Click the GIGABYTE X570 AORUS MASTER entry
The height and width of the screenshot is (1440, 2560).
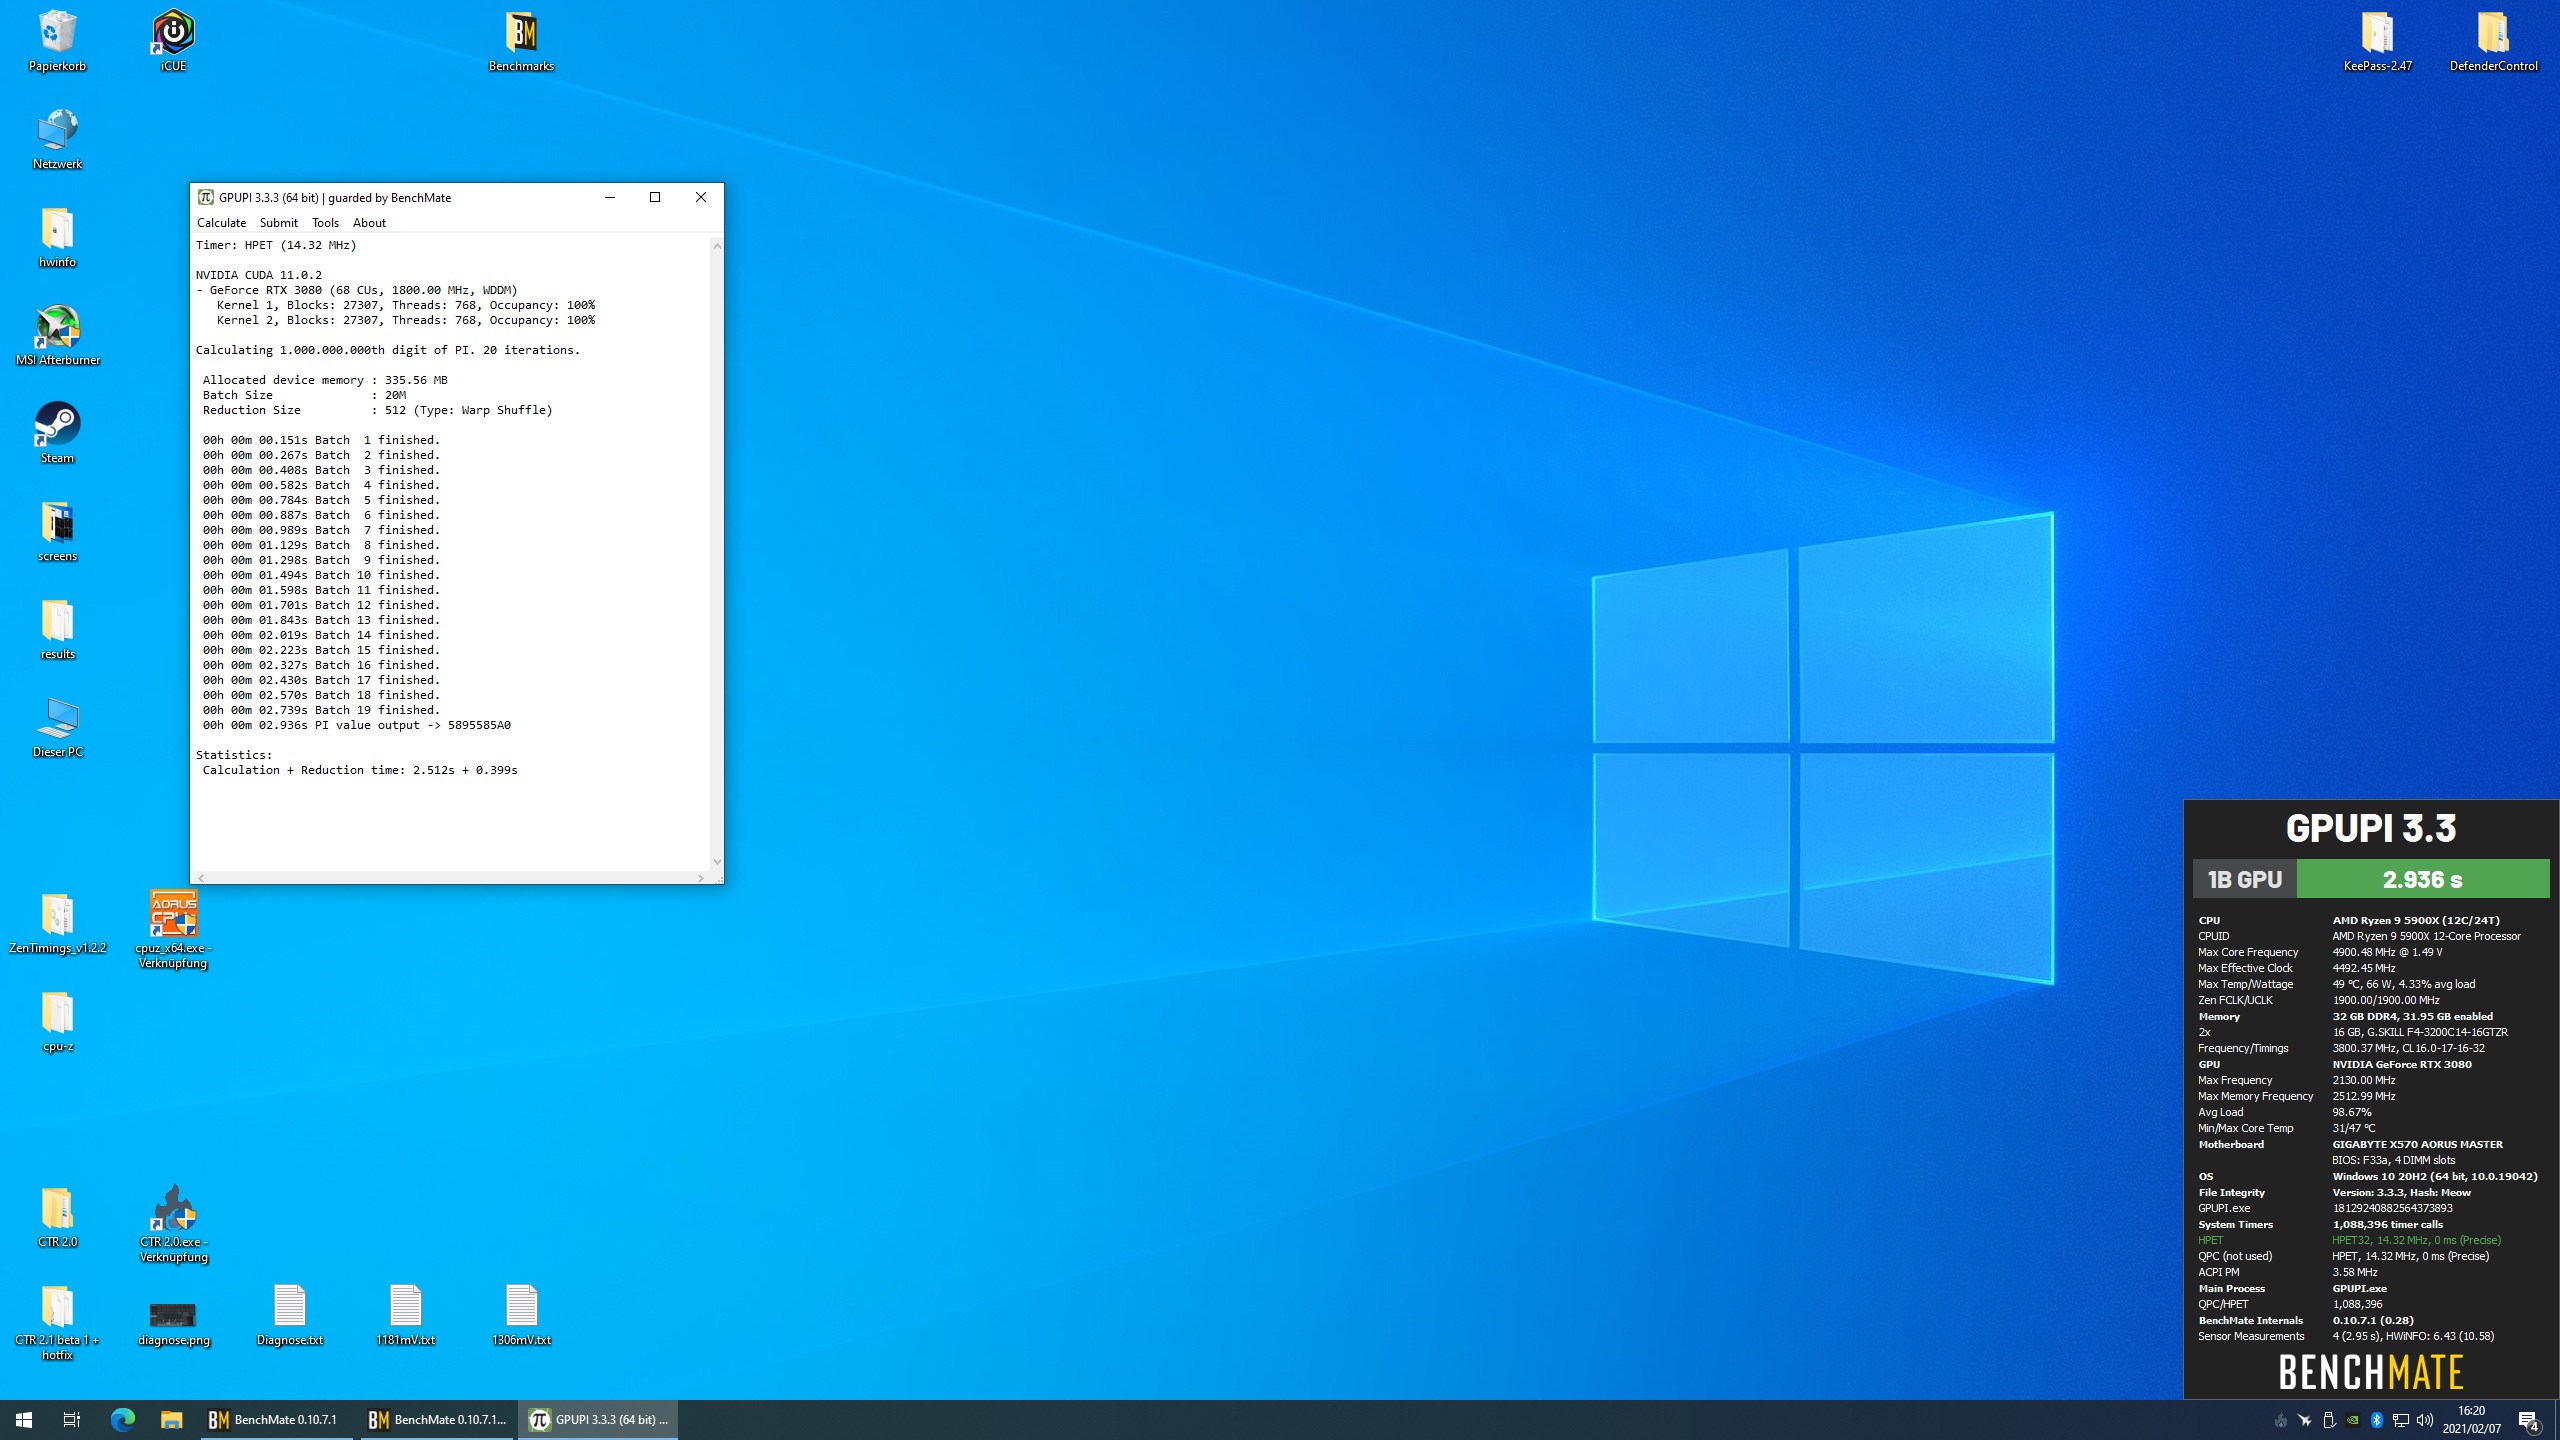pos(2417,1144)
